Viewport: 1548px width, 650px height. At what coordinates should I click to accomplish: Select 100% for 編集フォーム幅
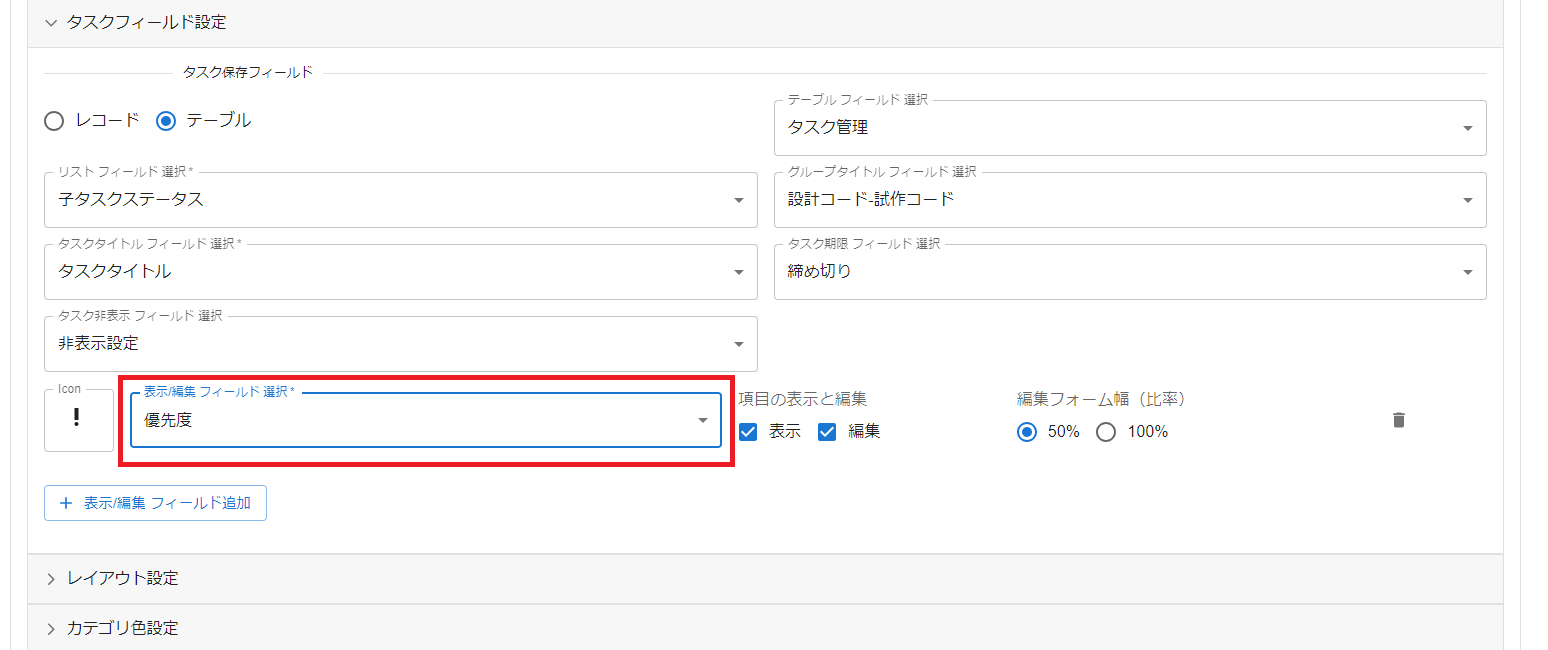tap(1105, 431)
